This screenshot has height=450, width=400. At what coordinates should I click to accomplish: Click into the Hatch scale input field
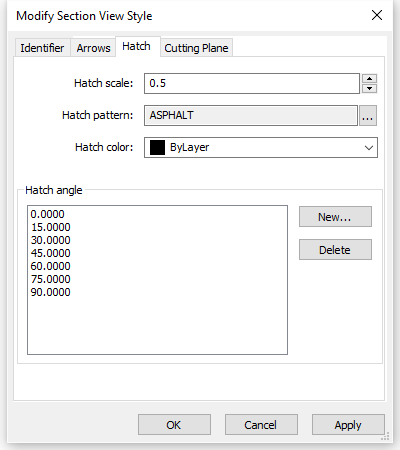252,83
